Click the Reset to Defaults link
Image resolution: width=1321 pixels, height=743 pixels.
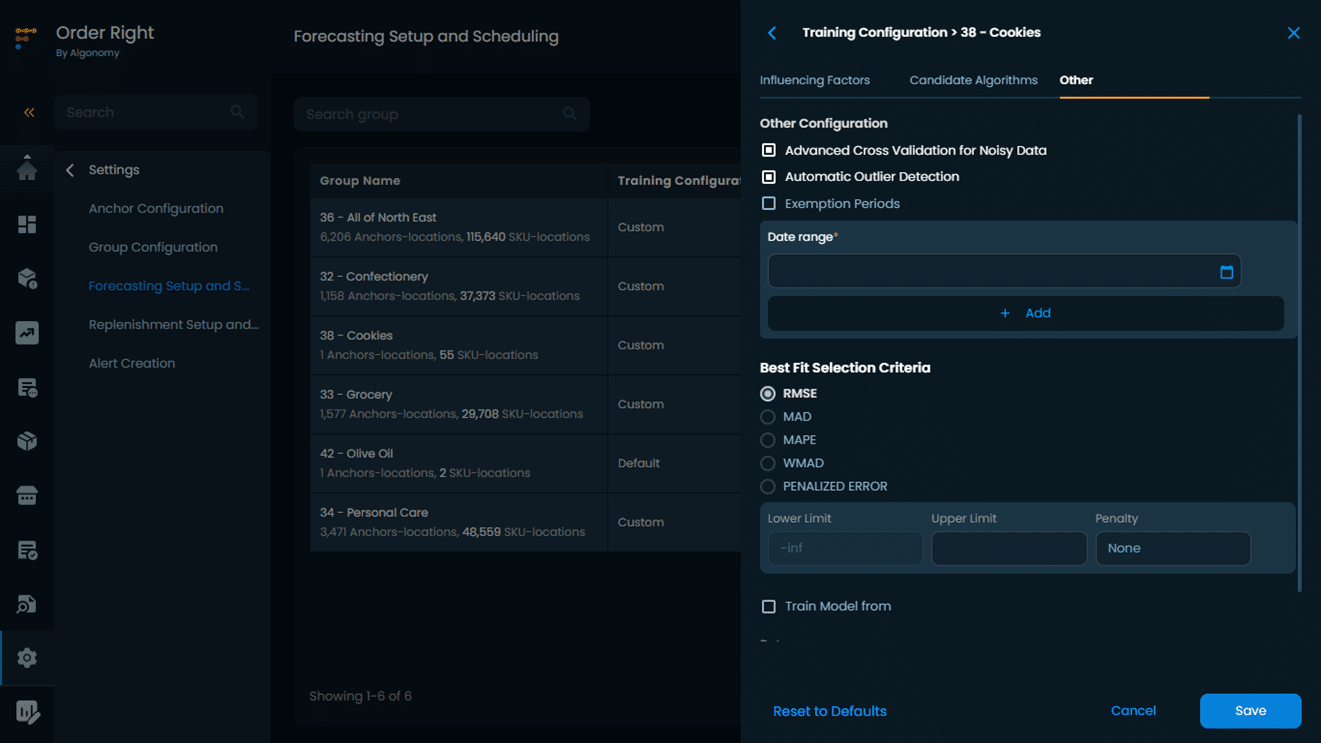(x=829, y=711)
